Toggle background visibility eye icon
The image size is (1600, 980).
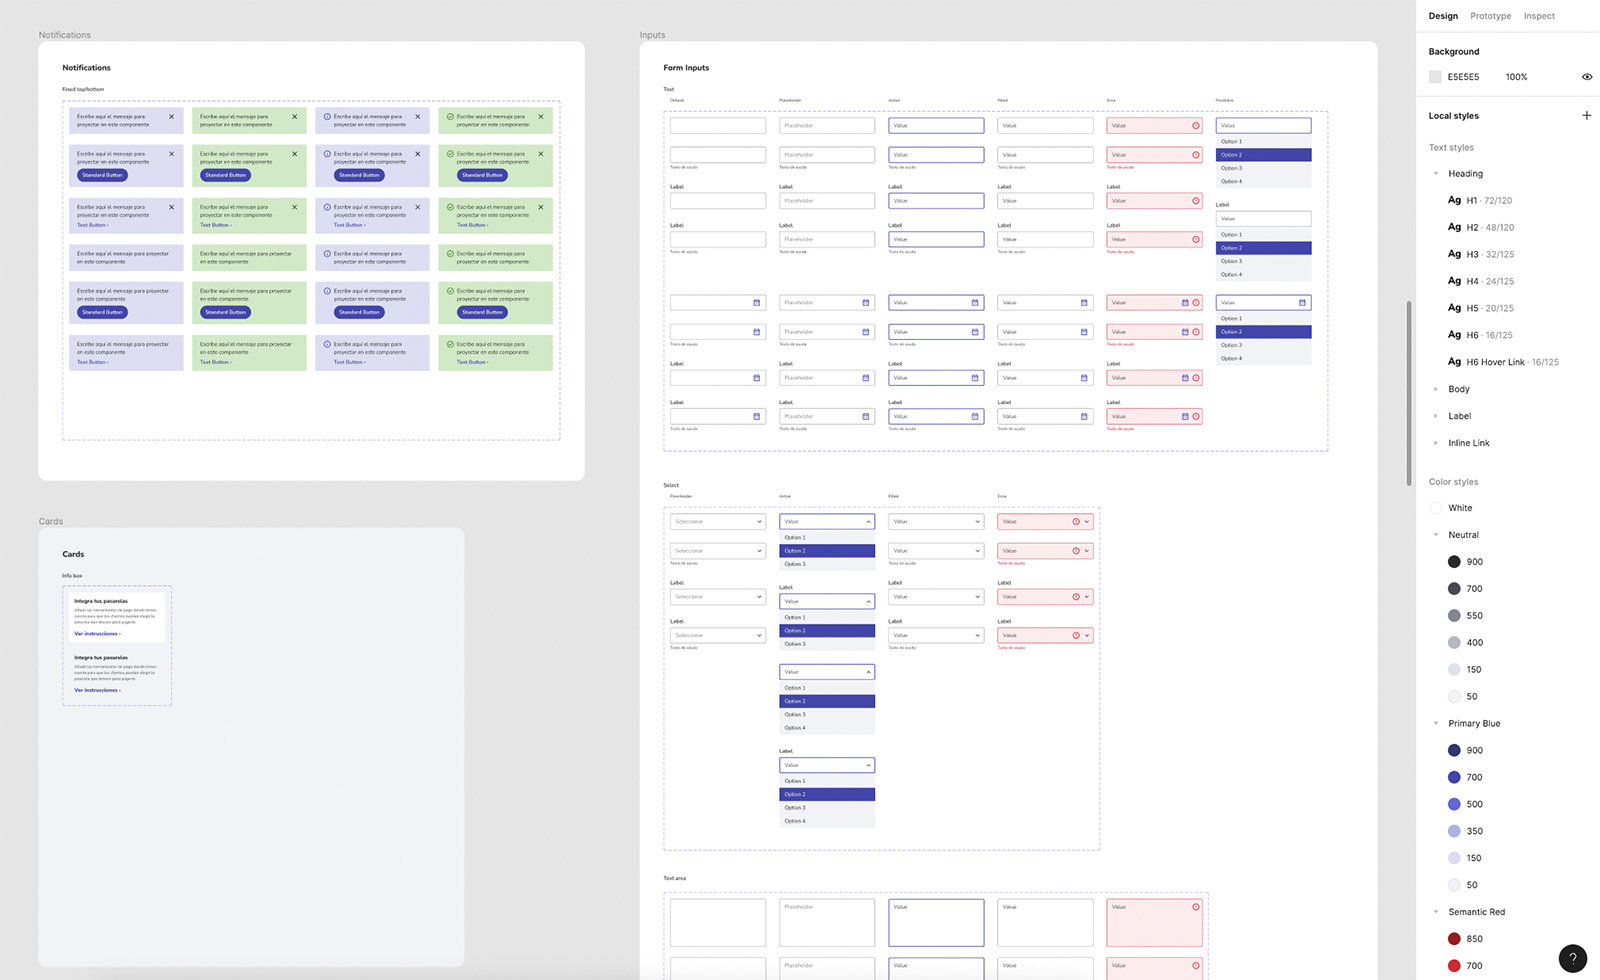(x=1586, y=77)
